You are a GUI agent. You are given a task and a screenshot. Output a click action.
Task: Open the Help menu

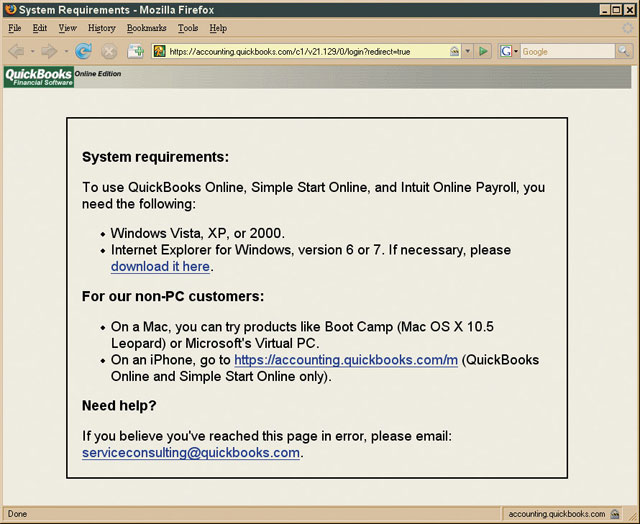click(218, 28)
